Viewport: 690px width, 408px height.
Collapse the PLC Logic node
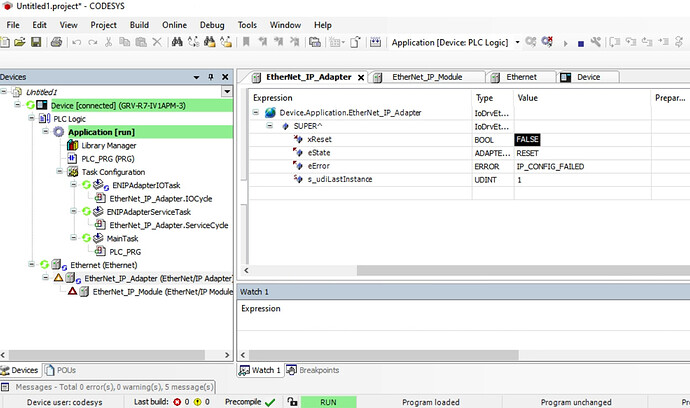point(31,118)
